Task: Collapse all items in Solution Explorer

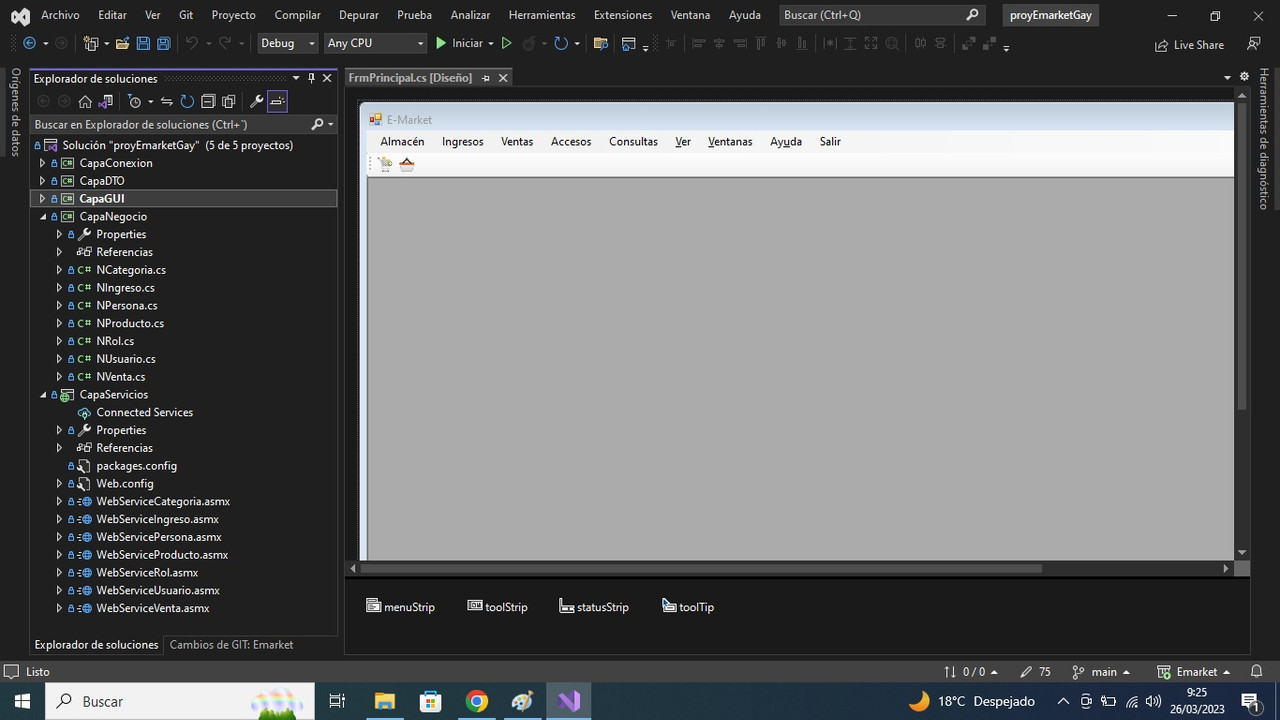Action: coord(208,101)
